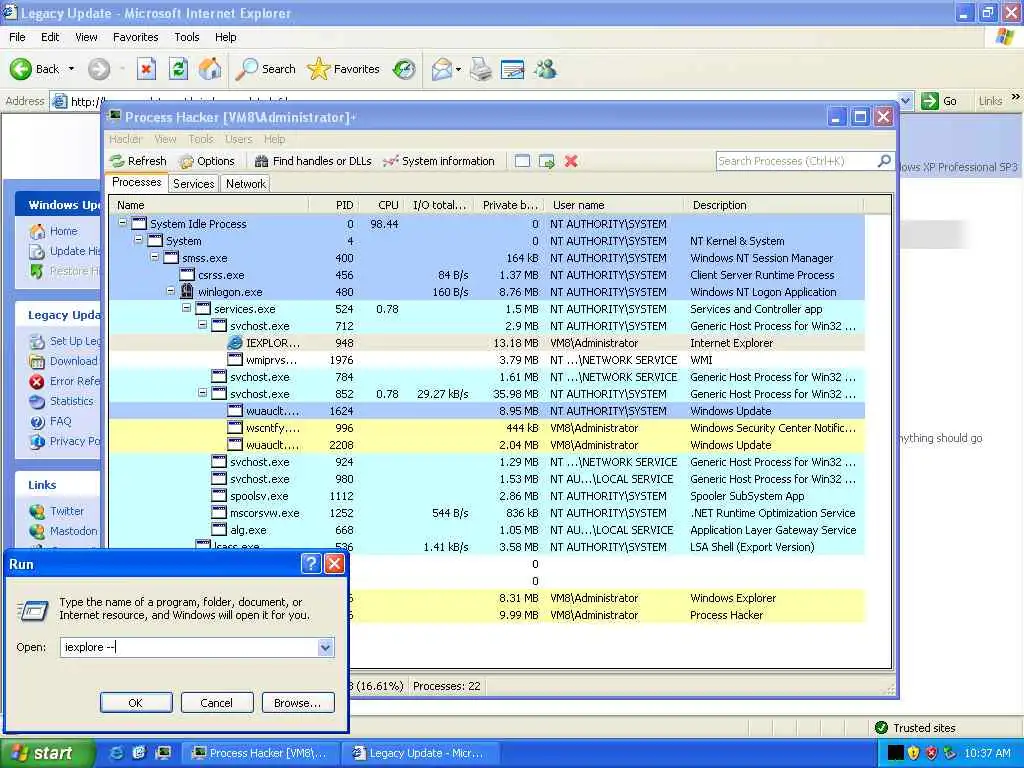Refresh the Process Hacker process list
This screenshot has height=768, width=1024.
click(x=138, y=161)
